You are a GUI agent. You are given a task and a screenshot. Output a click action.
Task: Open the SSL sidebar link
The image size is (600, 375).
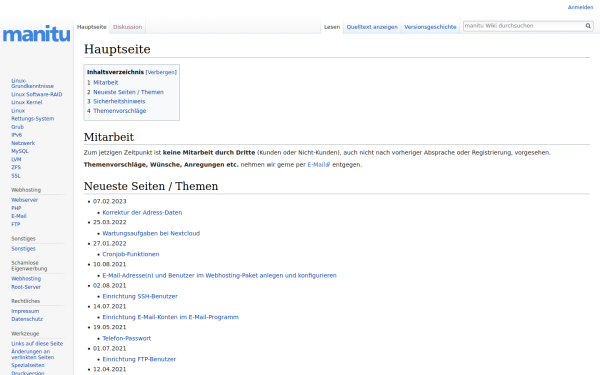16,176
